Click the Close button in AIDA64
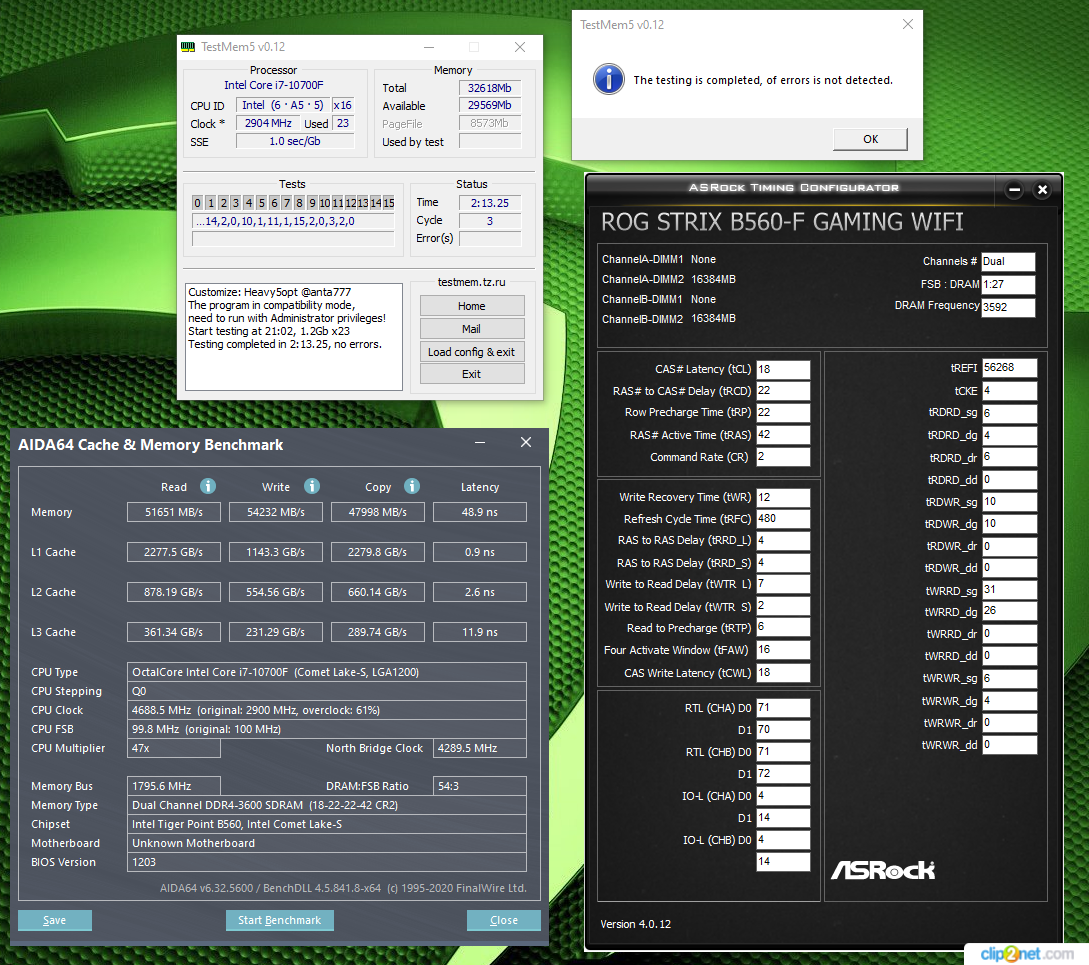Image resolution: width=1089 pixels, height=965 pixels. pyautogui.click(x=504, y=920)
